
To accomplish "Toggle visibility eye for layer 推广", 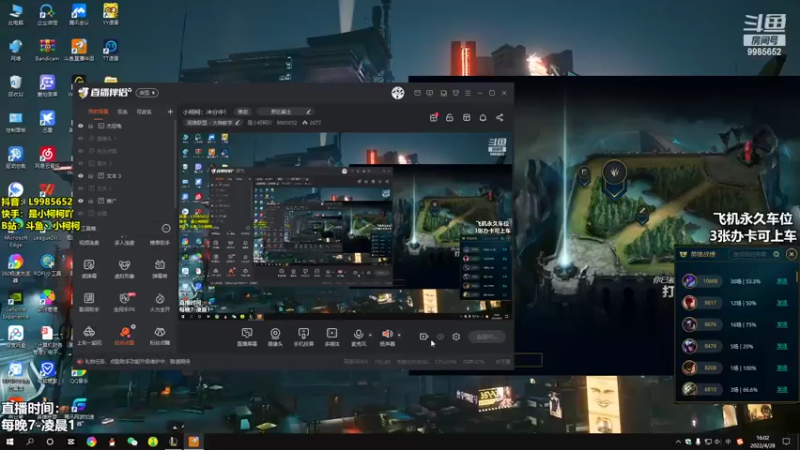I will pyautogui.click(x=81, y=201).
